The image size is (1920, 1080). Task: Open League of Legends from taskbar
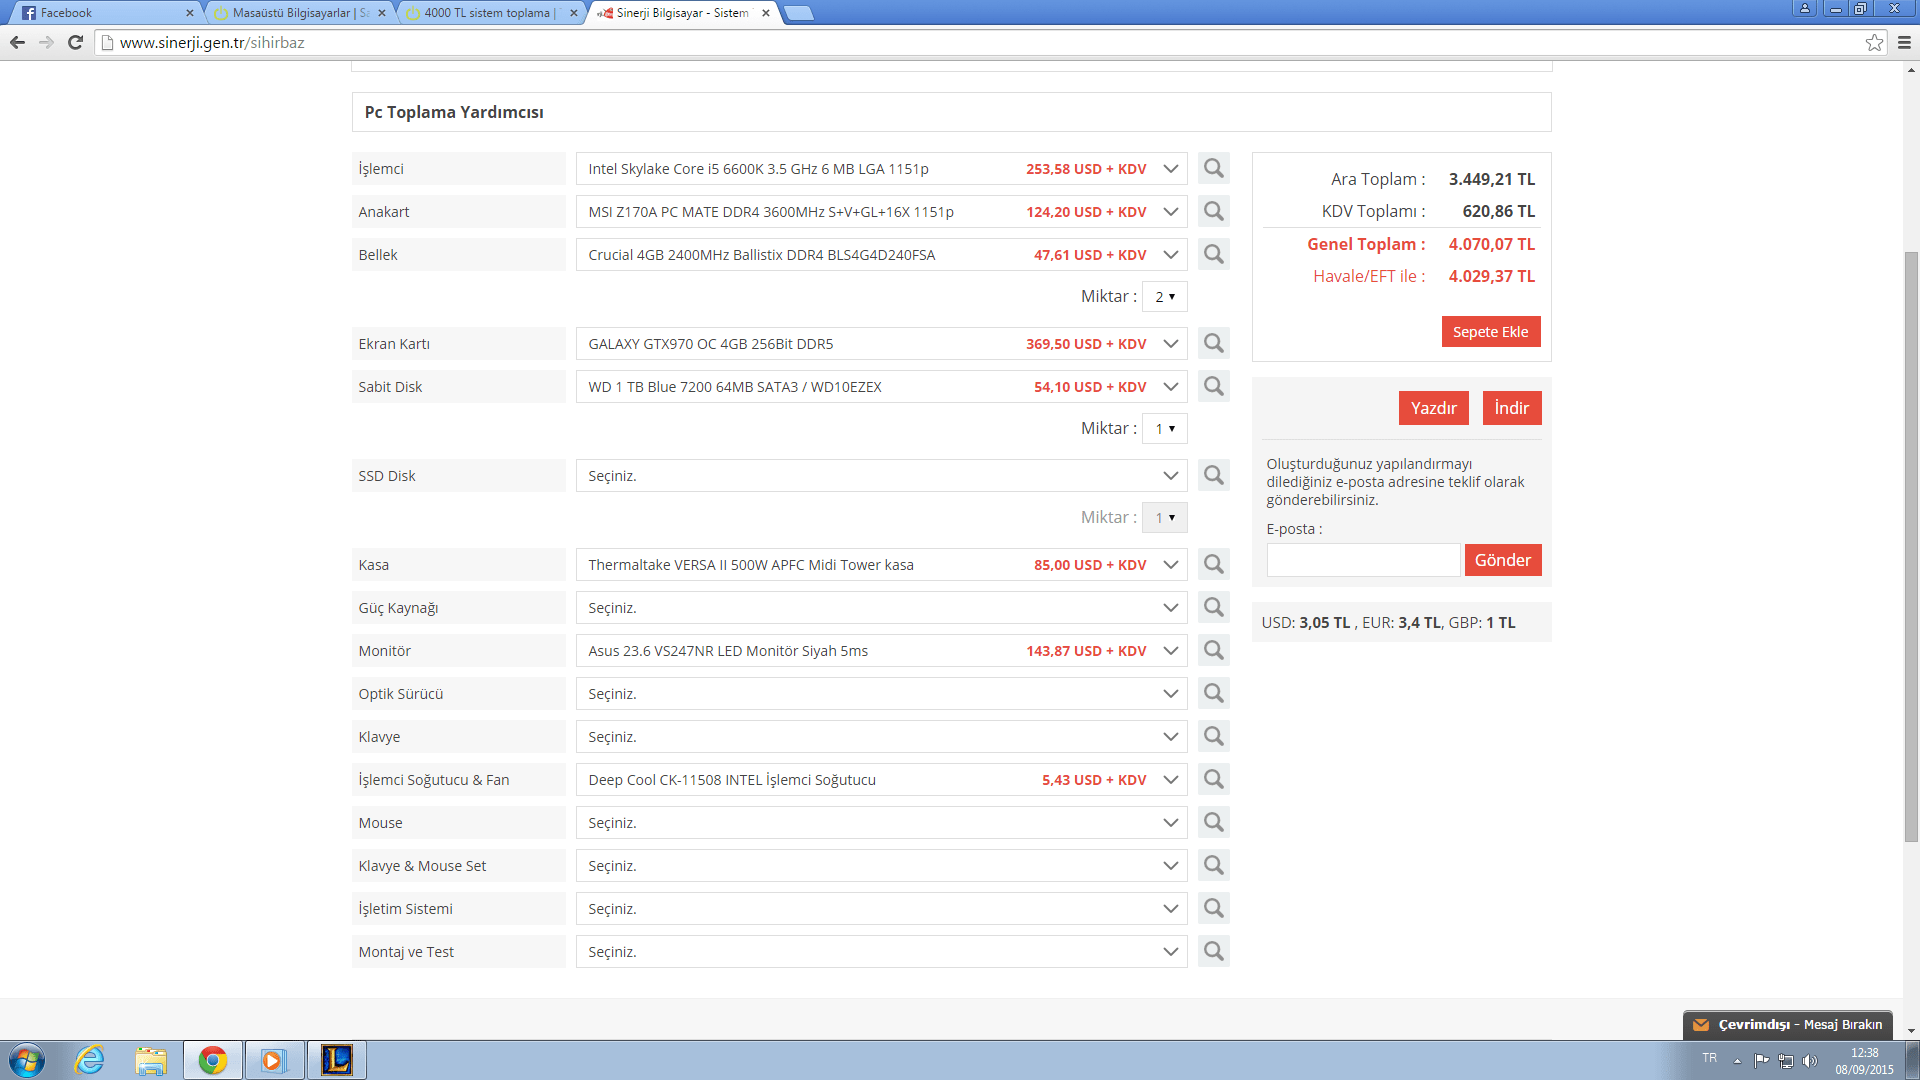coord(336,1060)
